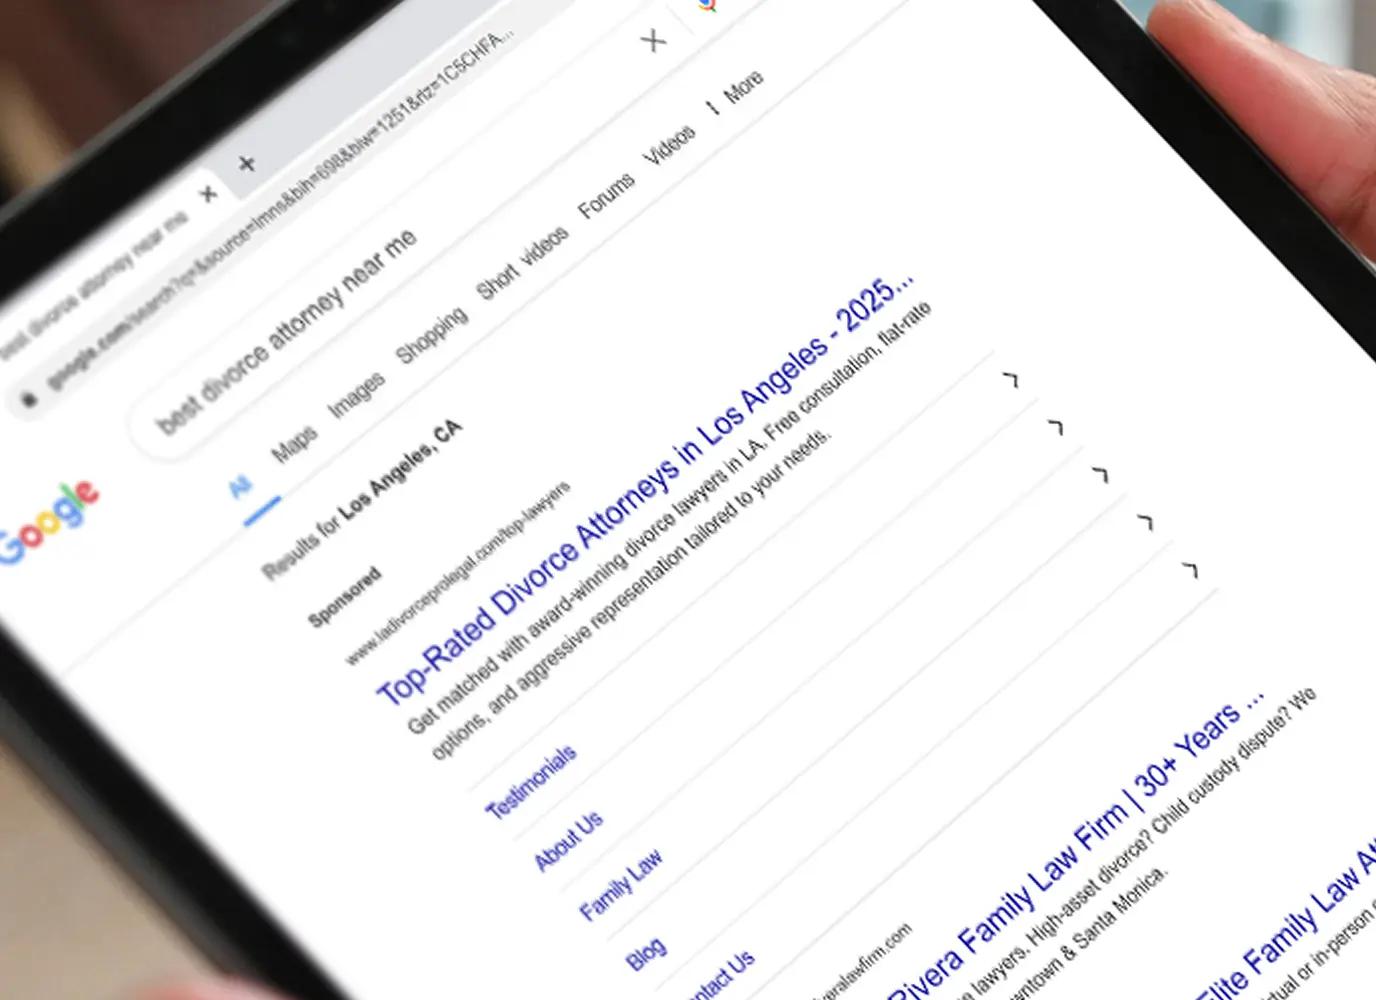Expand the Family Law sitelink chevron
Viewport: 1376px width, 1000px height.
[x=1101, y=474]
